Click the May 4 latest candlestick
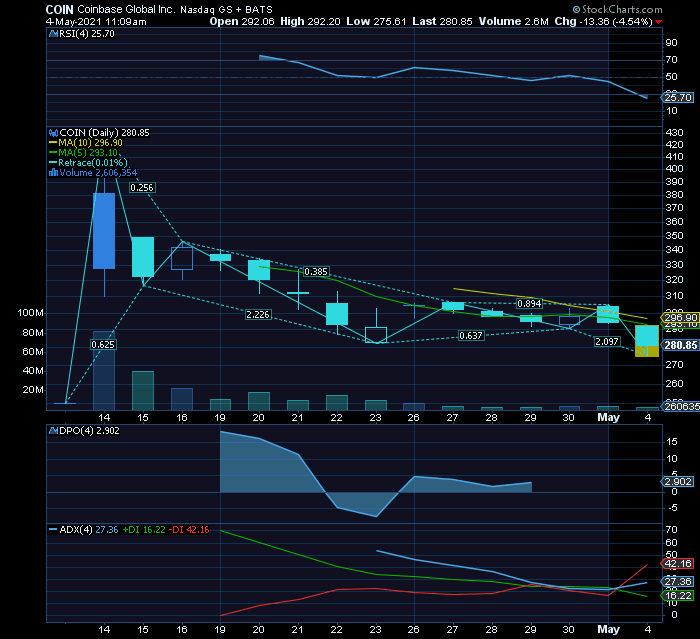Image resolution: width=700 pixels, height=639 pixels. (647, 341)
